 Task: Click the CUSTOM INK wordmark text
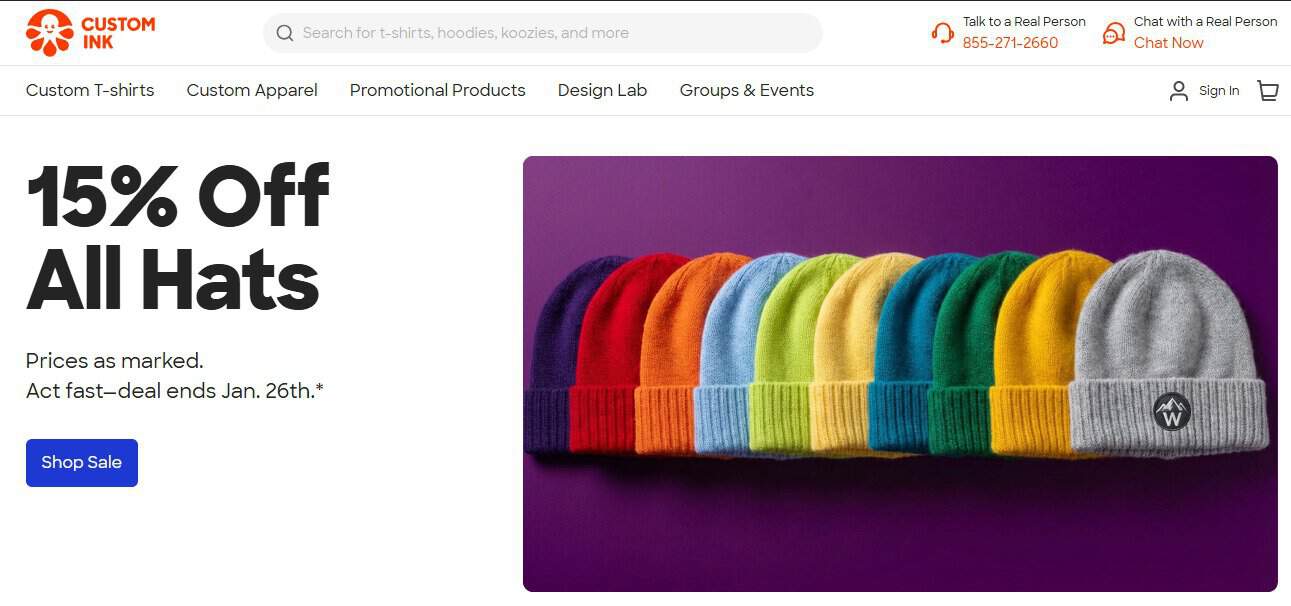(x=118, y=33)
